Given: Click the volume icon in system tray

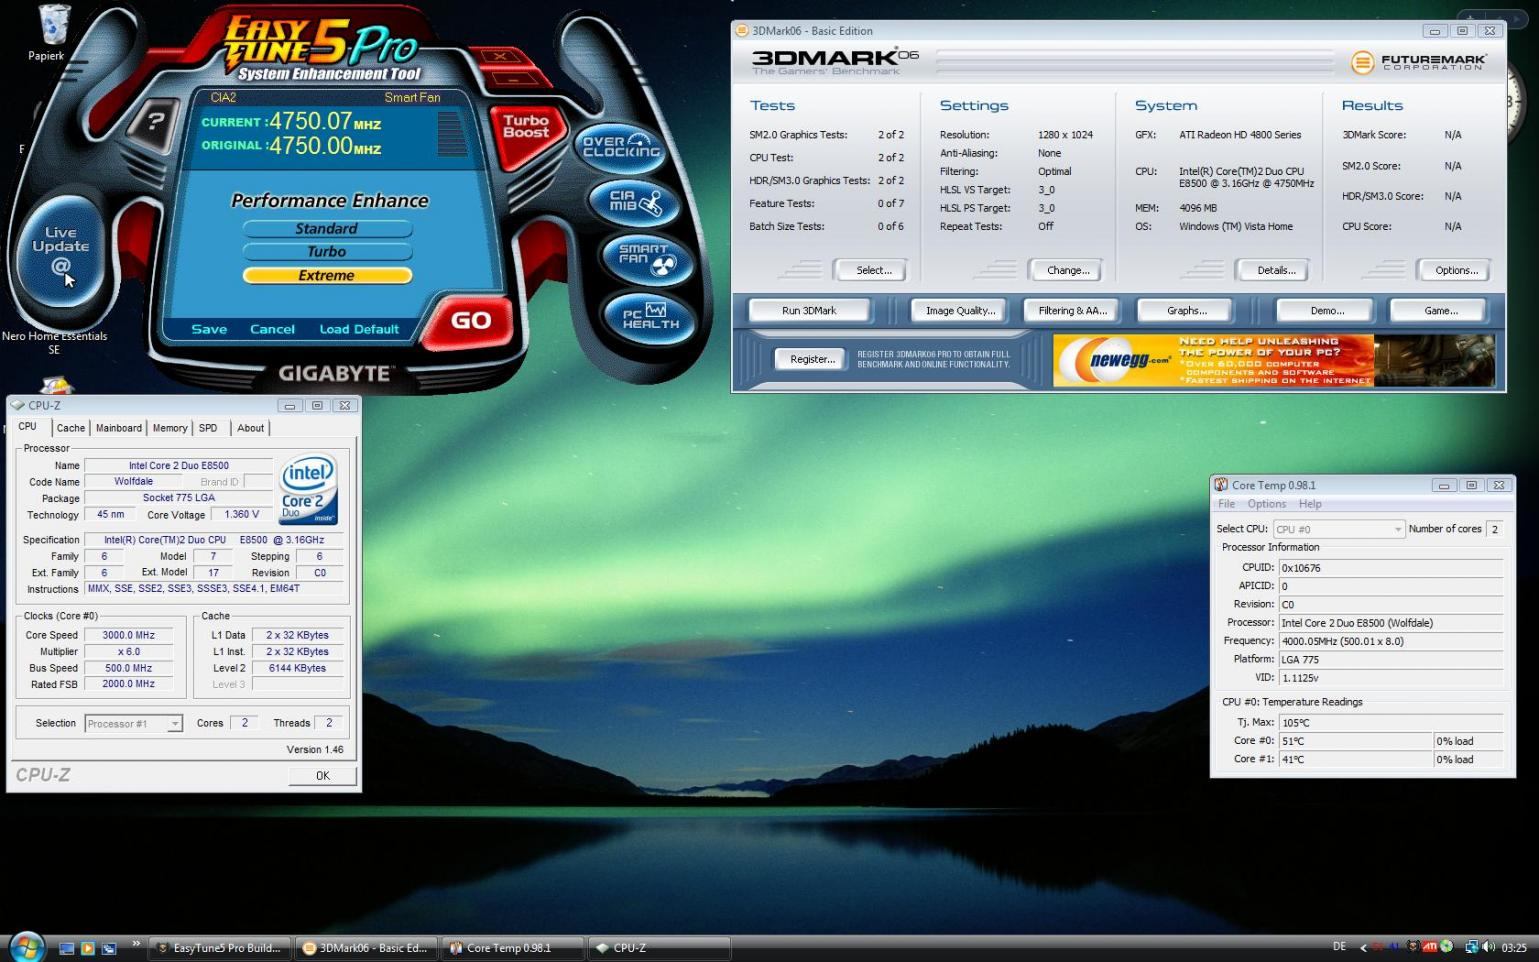Looking at the screenshot, I should pos(1488,947).
